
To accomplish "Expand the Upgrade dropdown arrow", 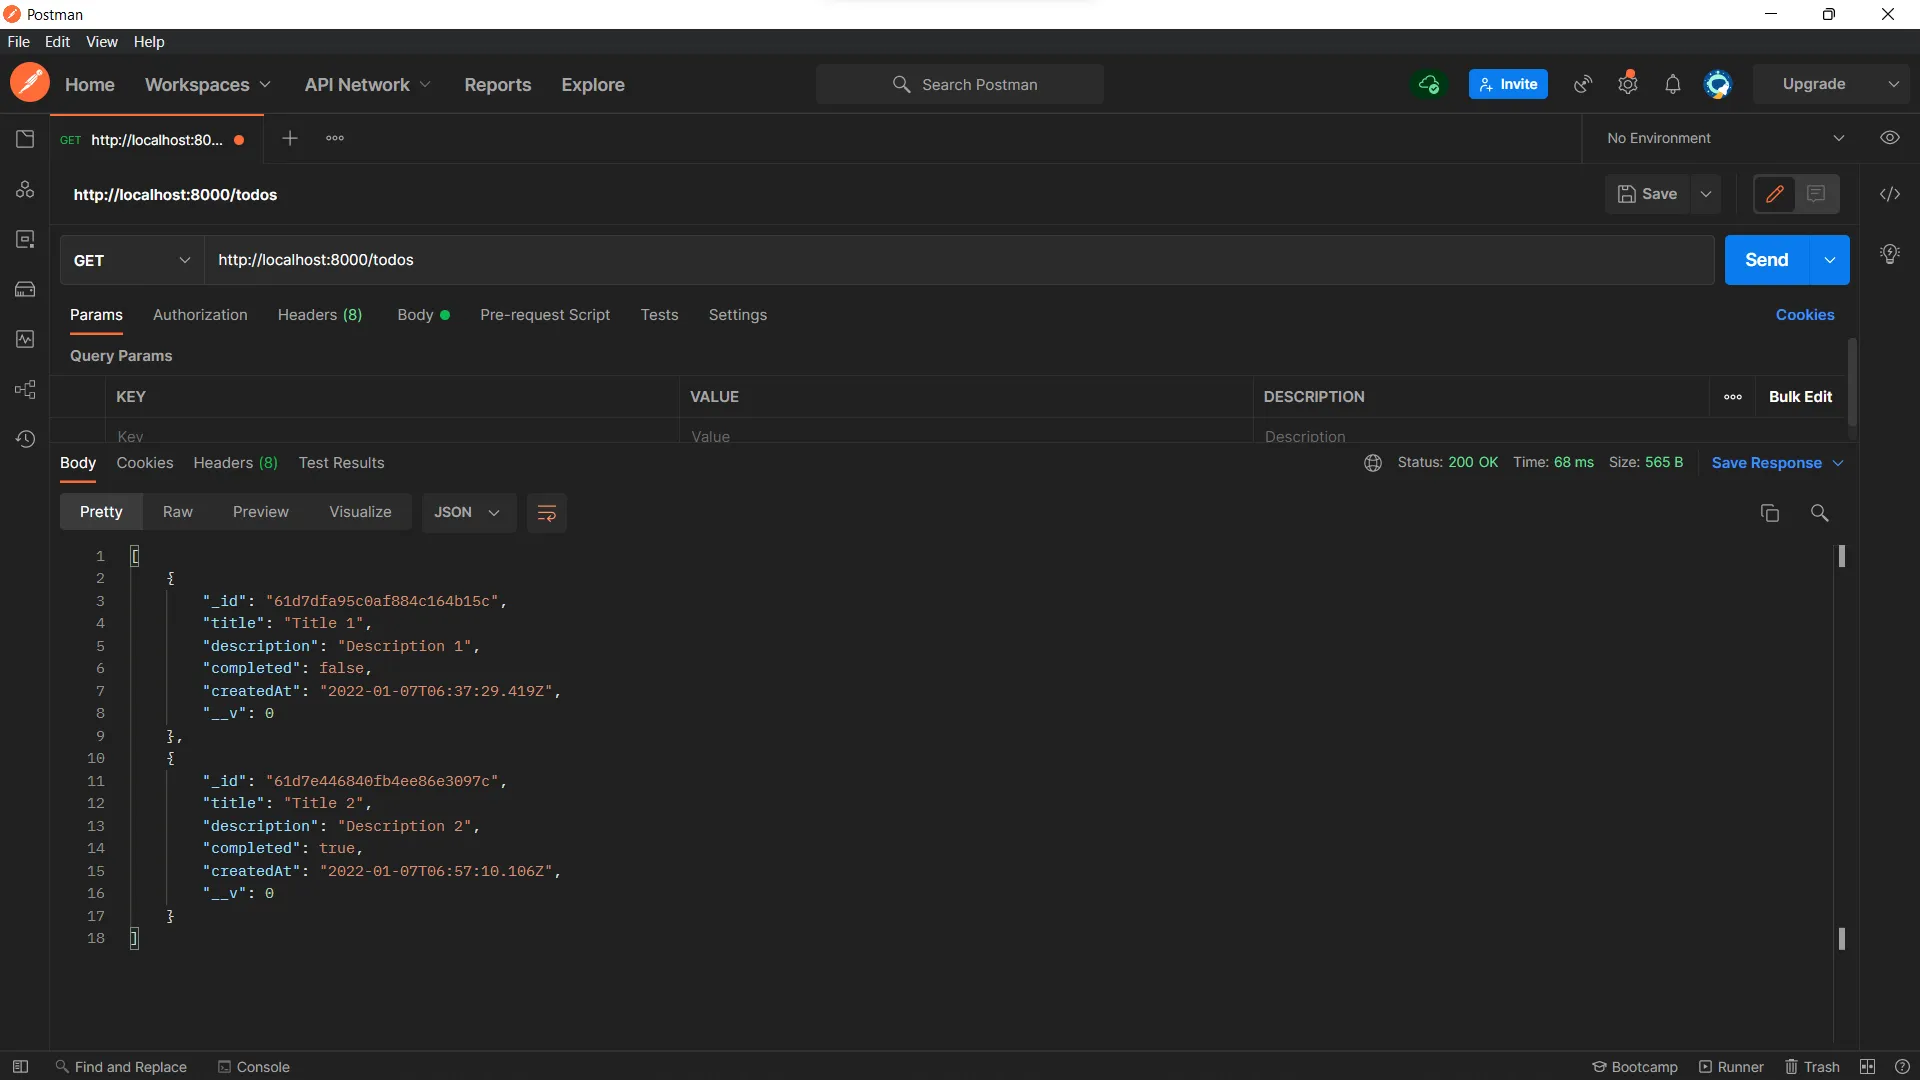I will pyautogui.click(x=1894, y=84).
